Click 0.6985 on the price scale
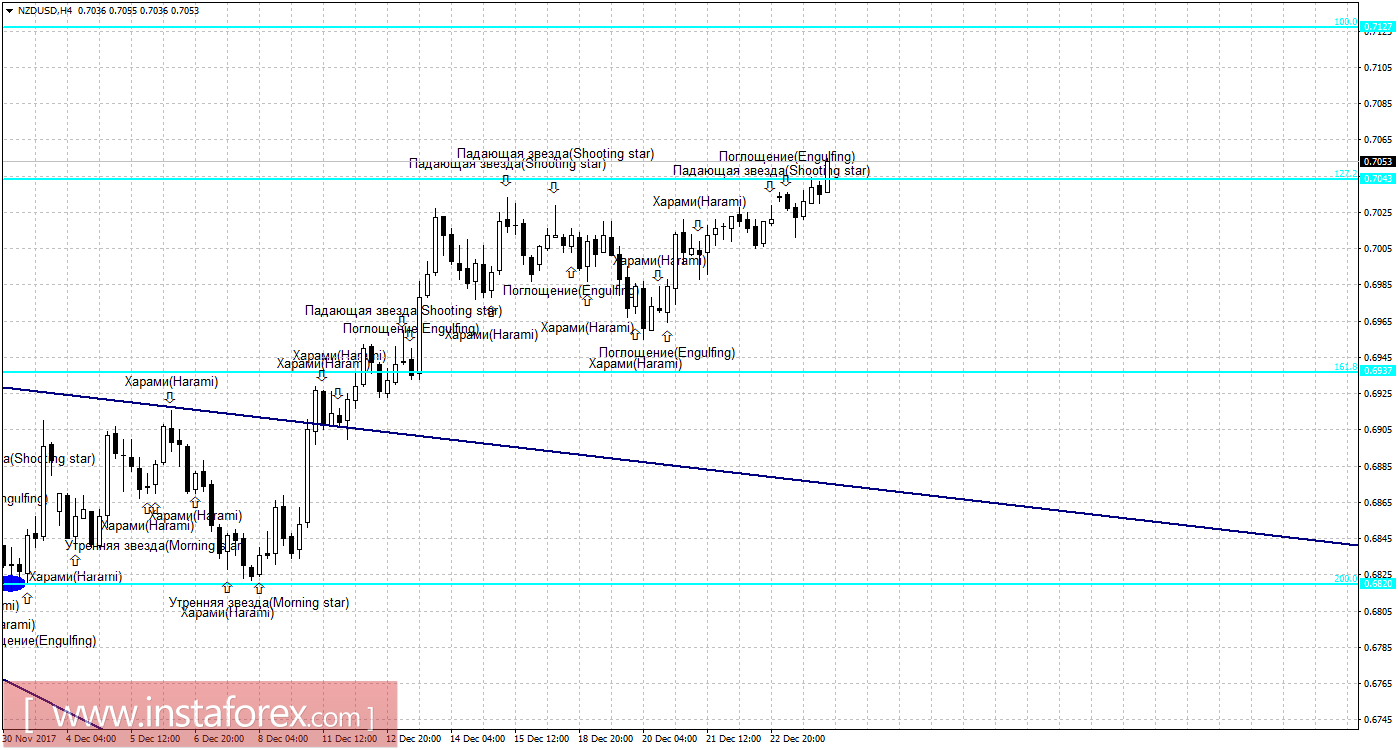Viewport: 1398px width, 750px height. (1378, 285)
